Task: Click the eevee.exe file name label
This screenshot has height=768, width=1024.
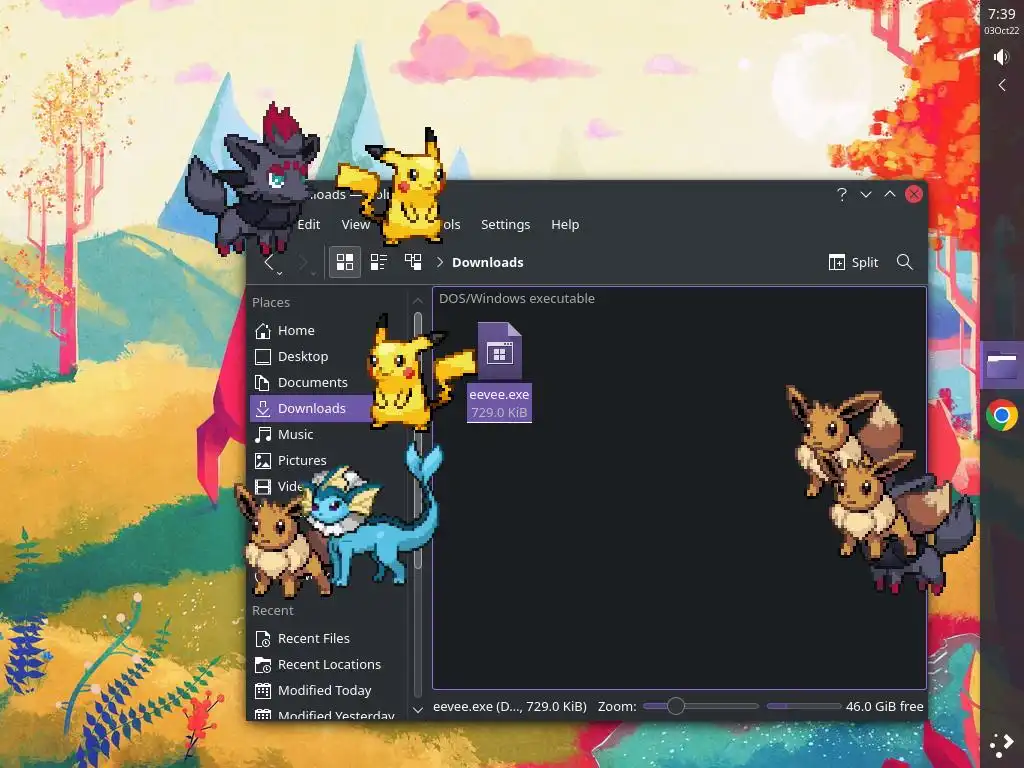Action: pyautogui.click(x=499, y=394)
